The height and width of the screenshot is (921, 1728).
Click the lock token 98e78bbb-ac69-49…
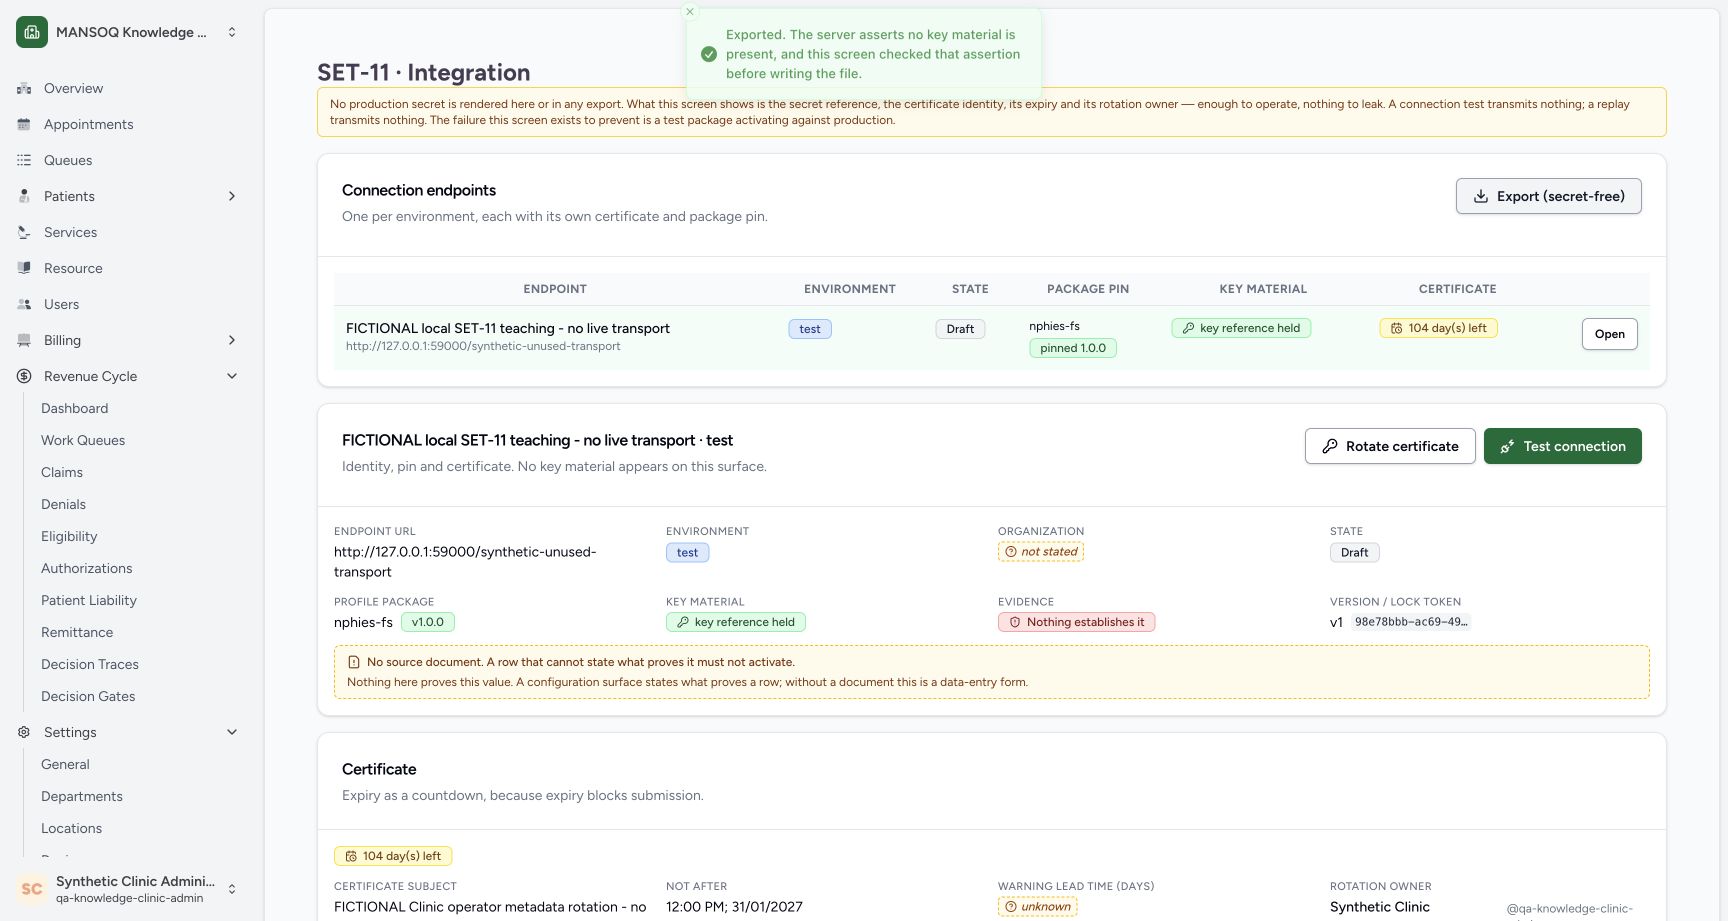coord(1411,622)
